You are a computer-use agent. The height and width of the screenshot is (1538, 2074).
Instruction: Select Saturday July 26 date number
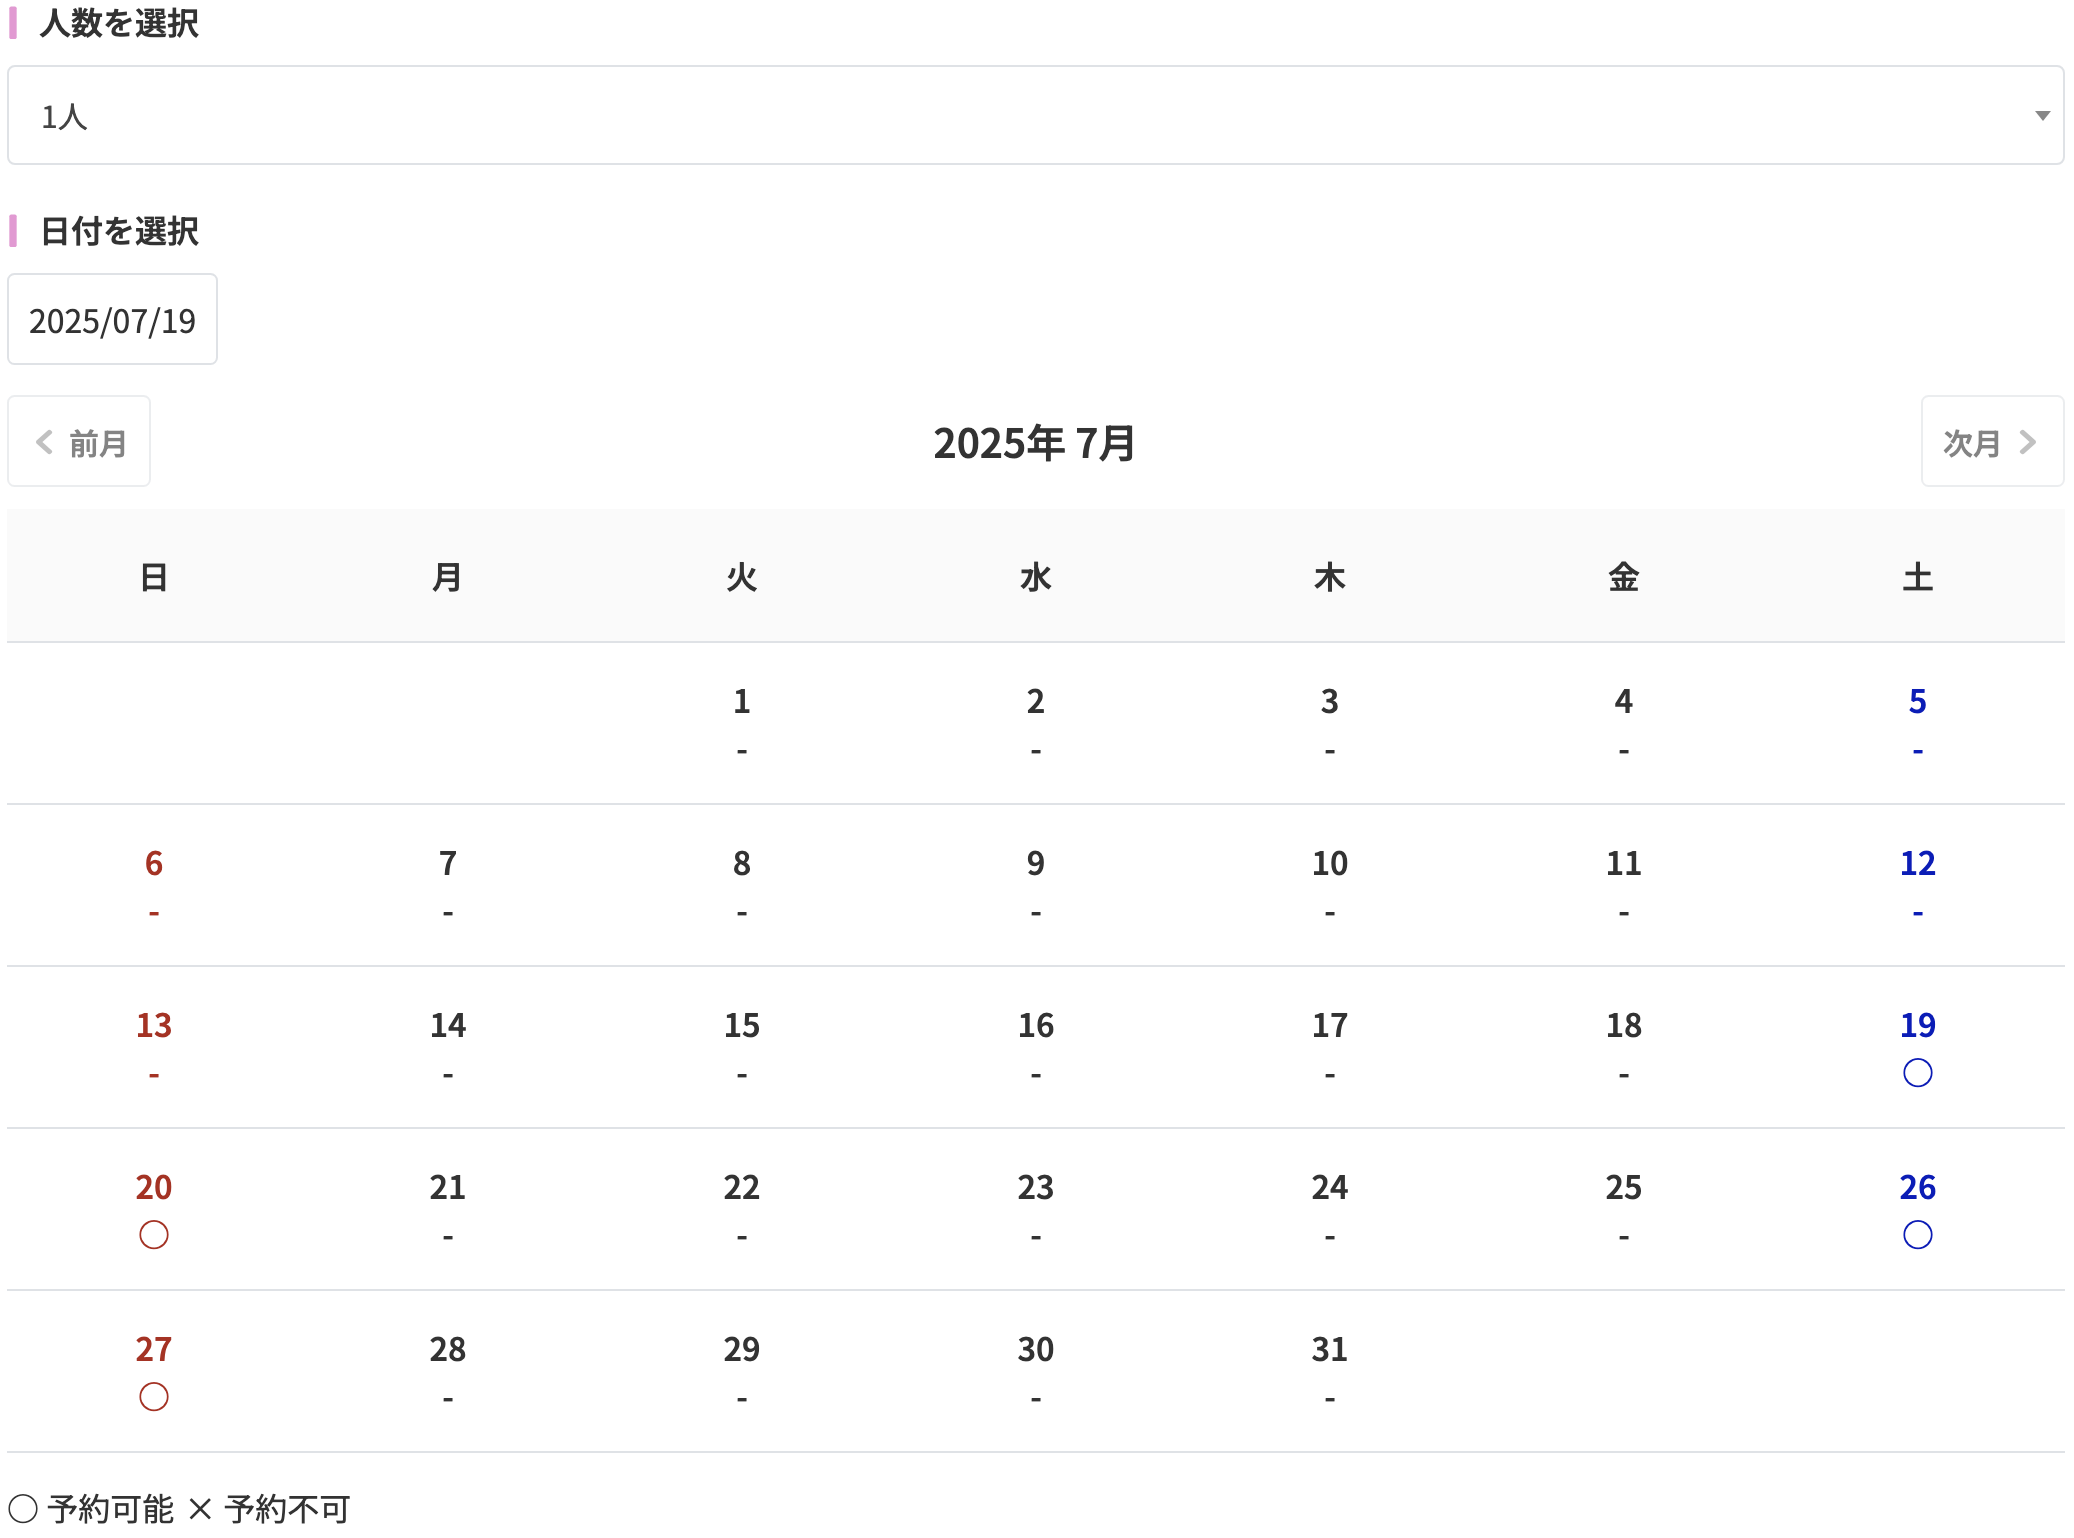click(x=1917, y=1187)
